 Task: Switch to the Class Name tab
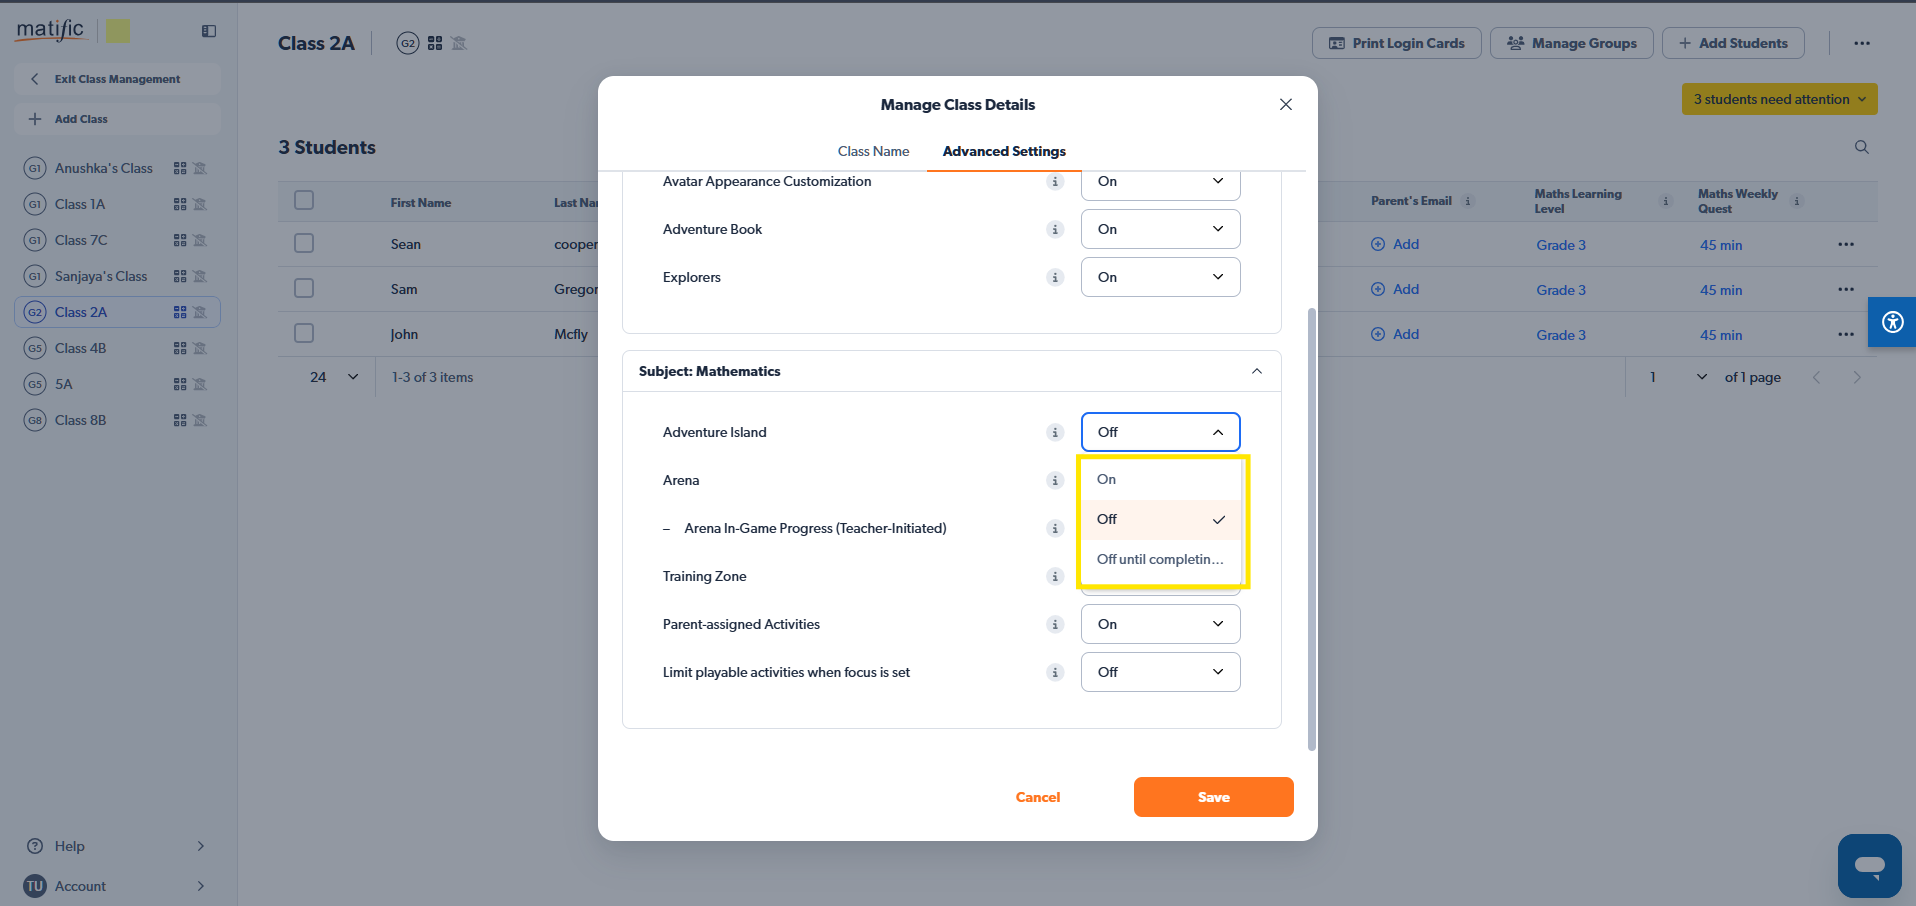(x=873, y=151)
